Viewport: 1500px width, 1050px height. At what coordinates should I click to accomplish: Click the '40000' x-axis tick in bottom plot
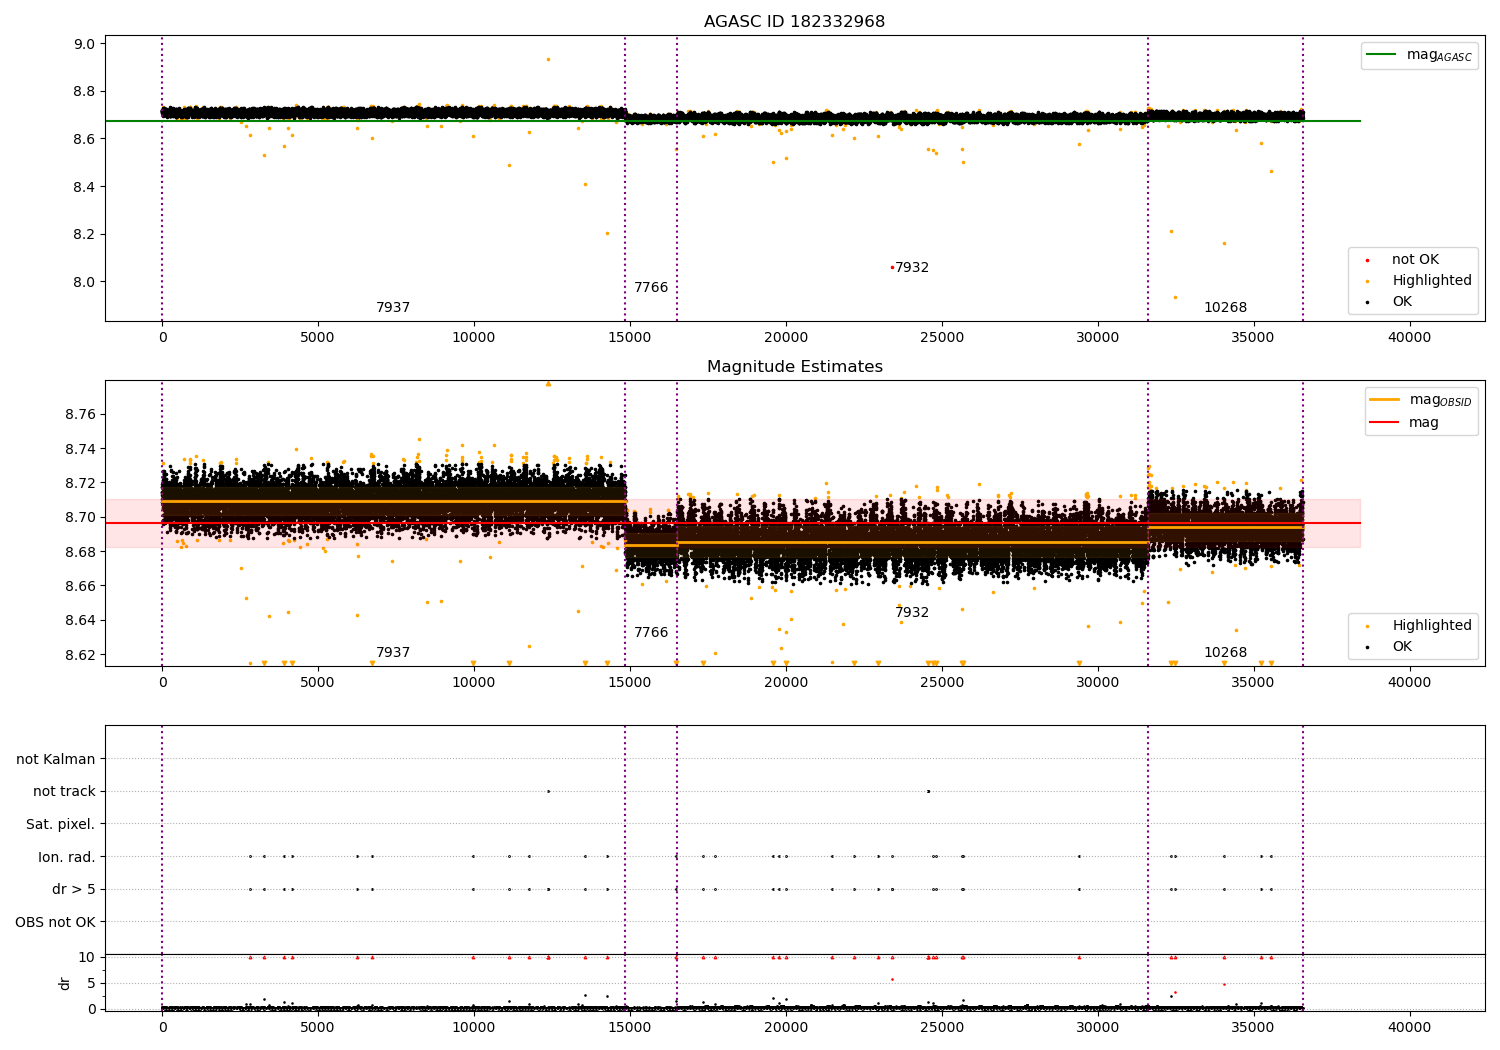point(1409,1026)
